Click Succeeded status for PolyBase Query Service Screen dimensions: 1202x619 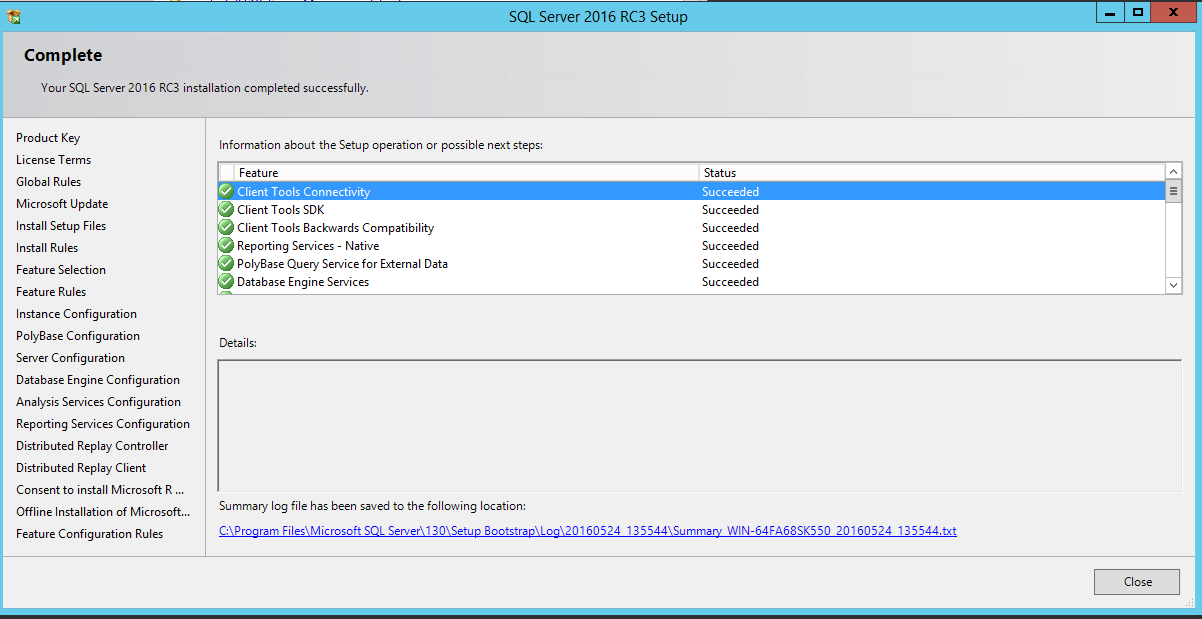730,264
